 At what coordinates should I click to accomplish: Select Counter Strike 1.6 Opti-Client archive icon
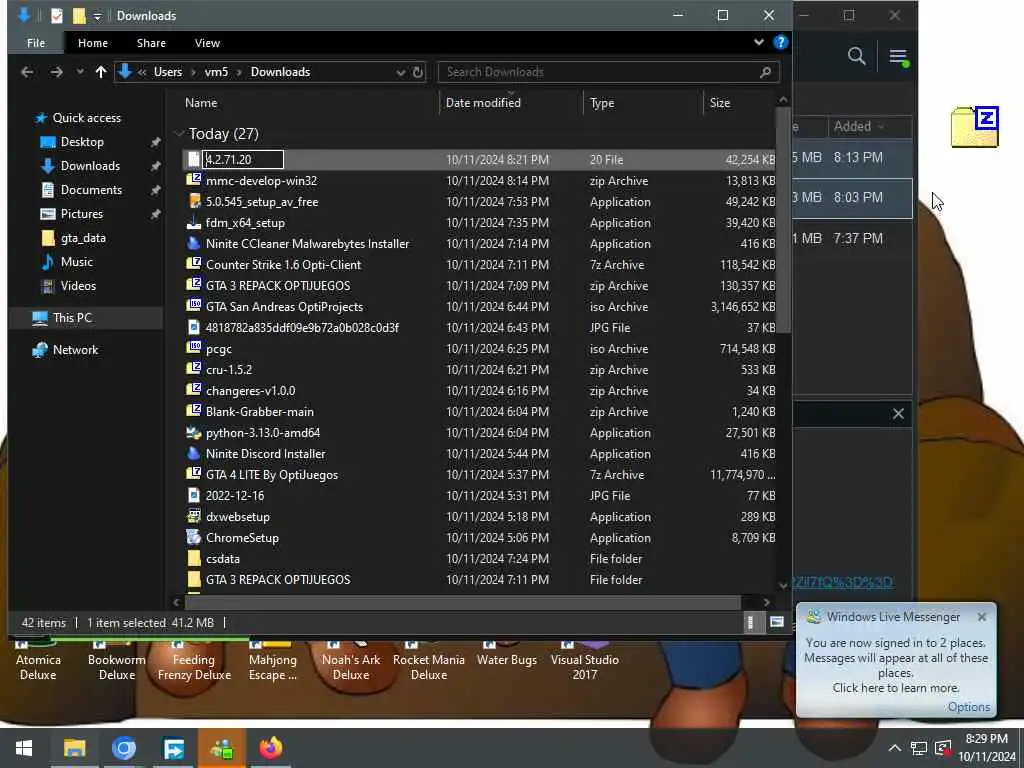click(193, 264)
